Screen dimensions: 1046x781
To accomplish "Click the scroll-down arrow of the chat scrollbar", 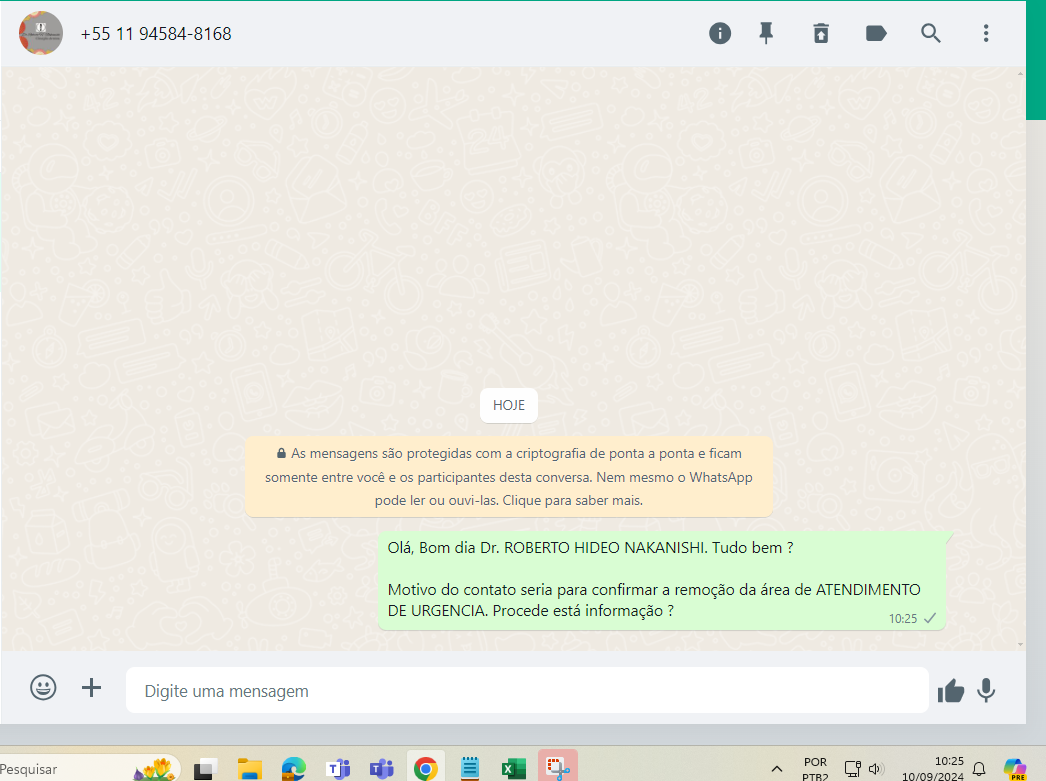I will 1020,644.
